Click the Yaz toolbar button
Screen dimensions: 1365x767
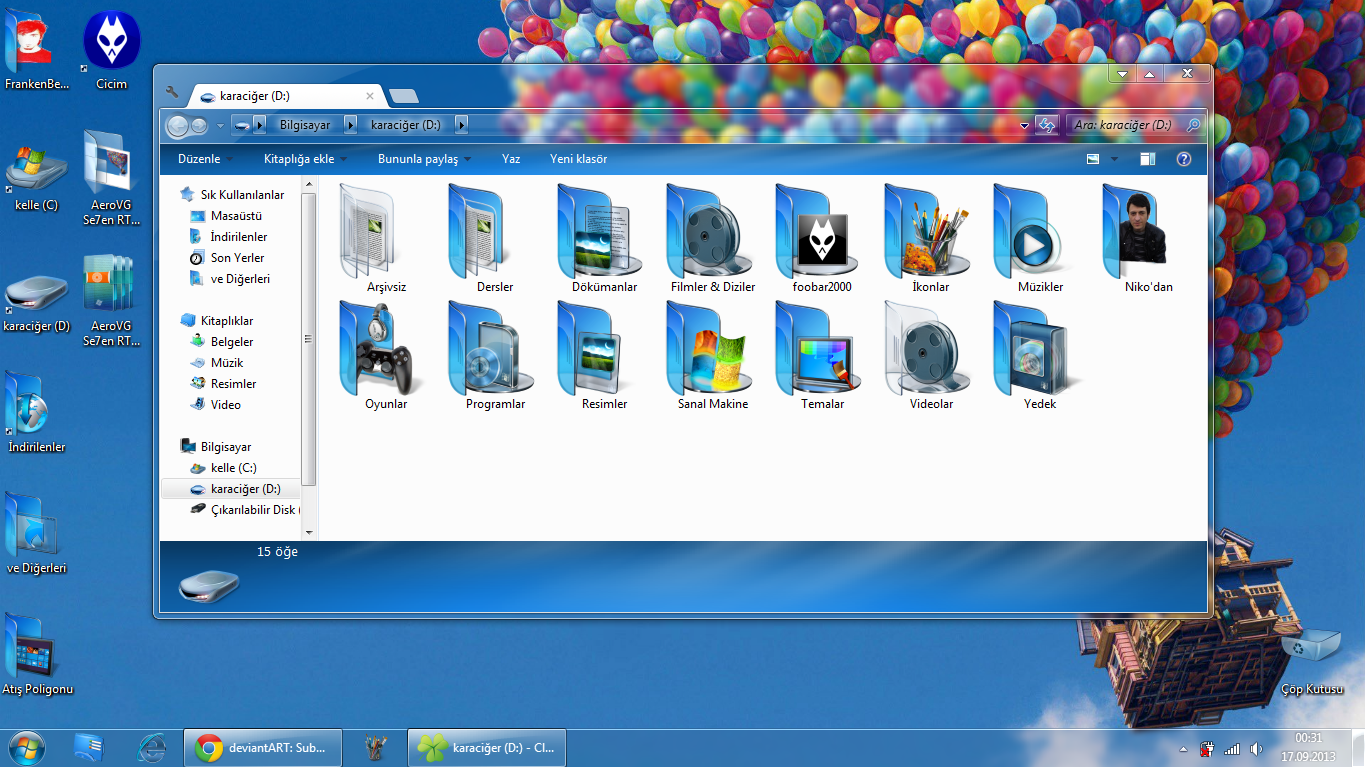[x=511, y=159]
